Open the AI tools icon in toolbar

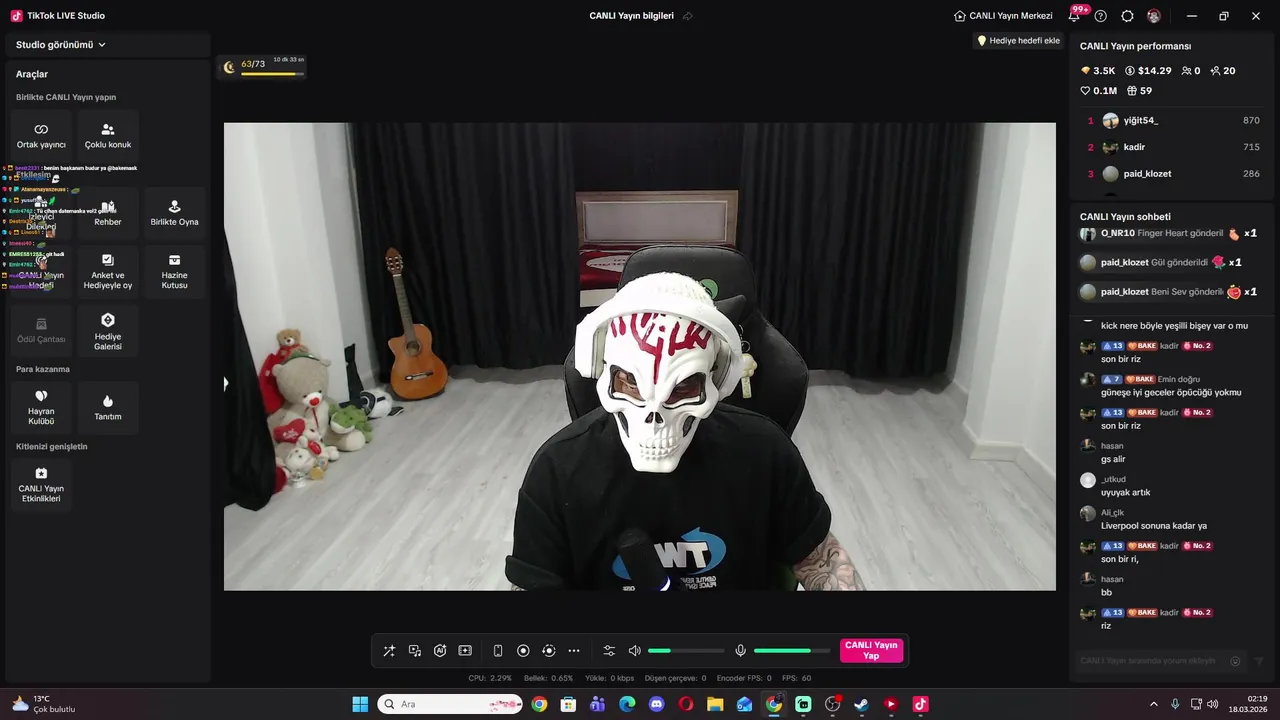(x=440, y=651)
